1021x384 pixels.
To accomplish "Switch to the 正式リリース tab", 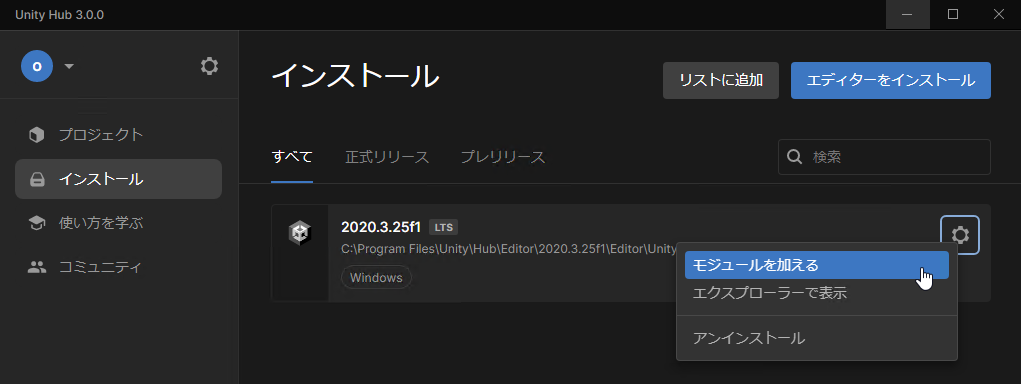I will point(387,157).
